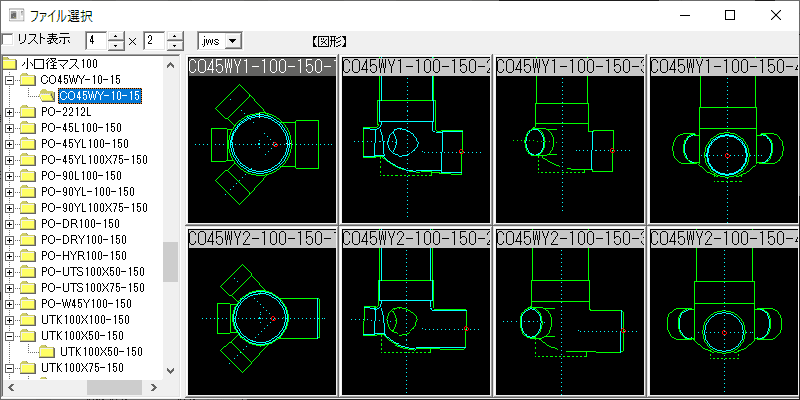Expand the PO-45YL100-150 folder node

[9, 144]
